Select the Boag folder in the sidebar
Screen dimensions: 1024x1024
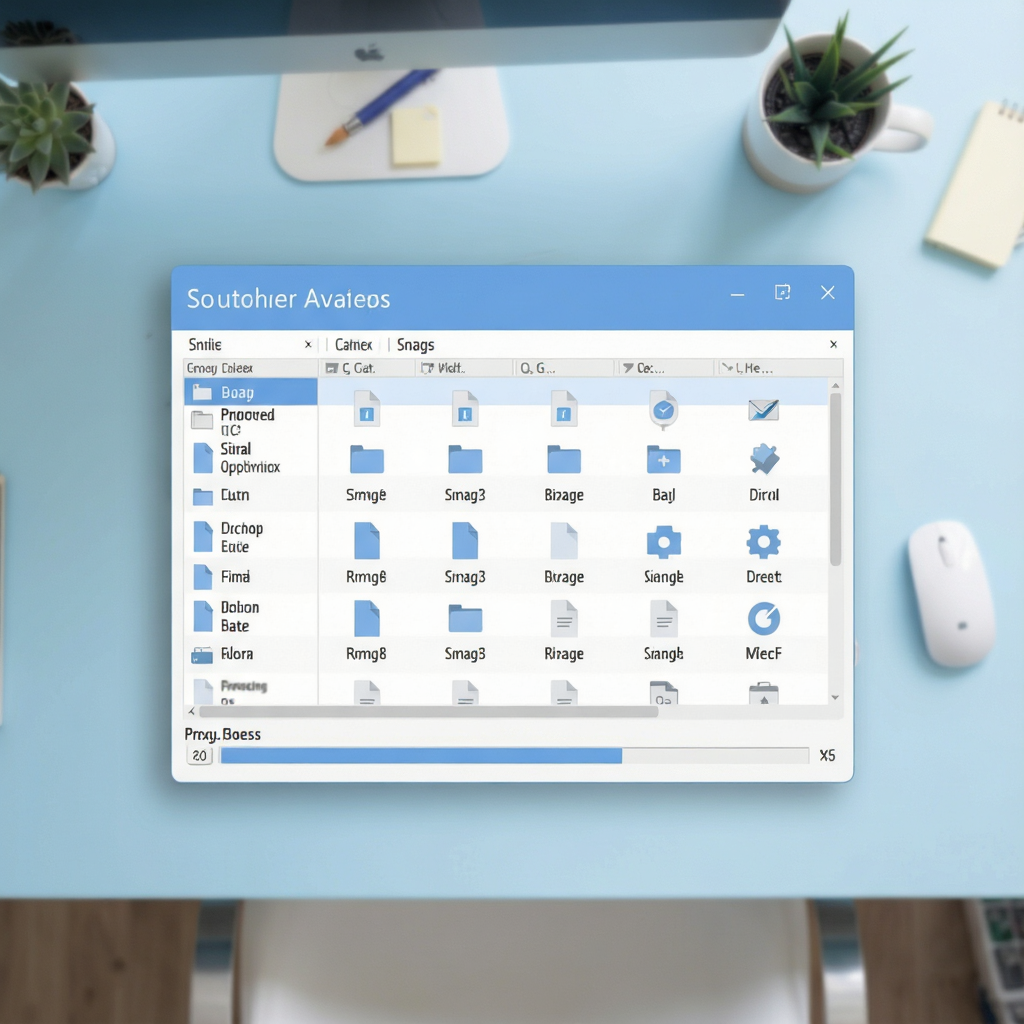tap(251, 392)
